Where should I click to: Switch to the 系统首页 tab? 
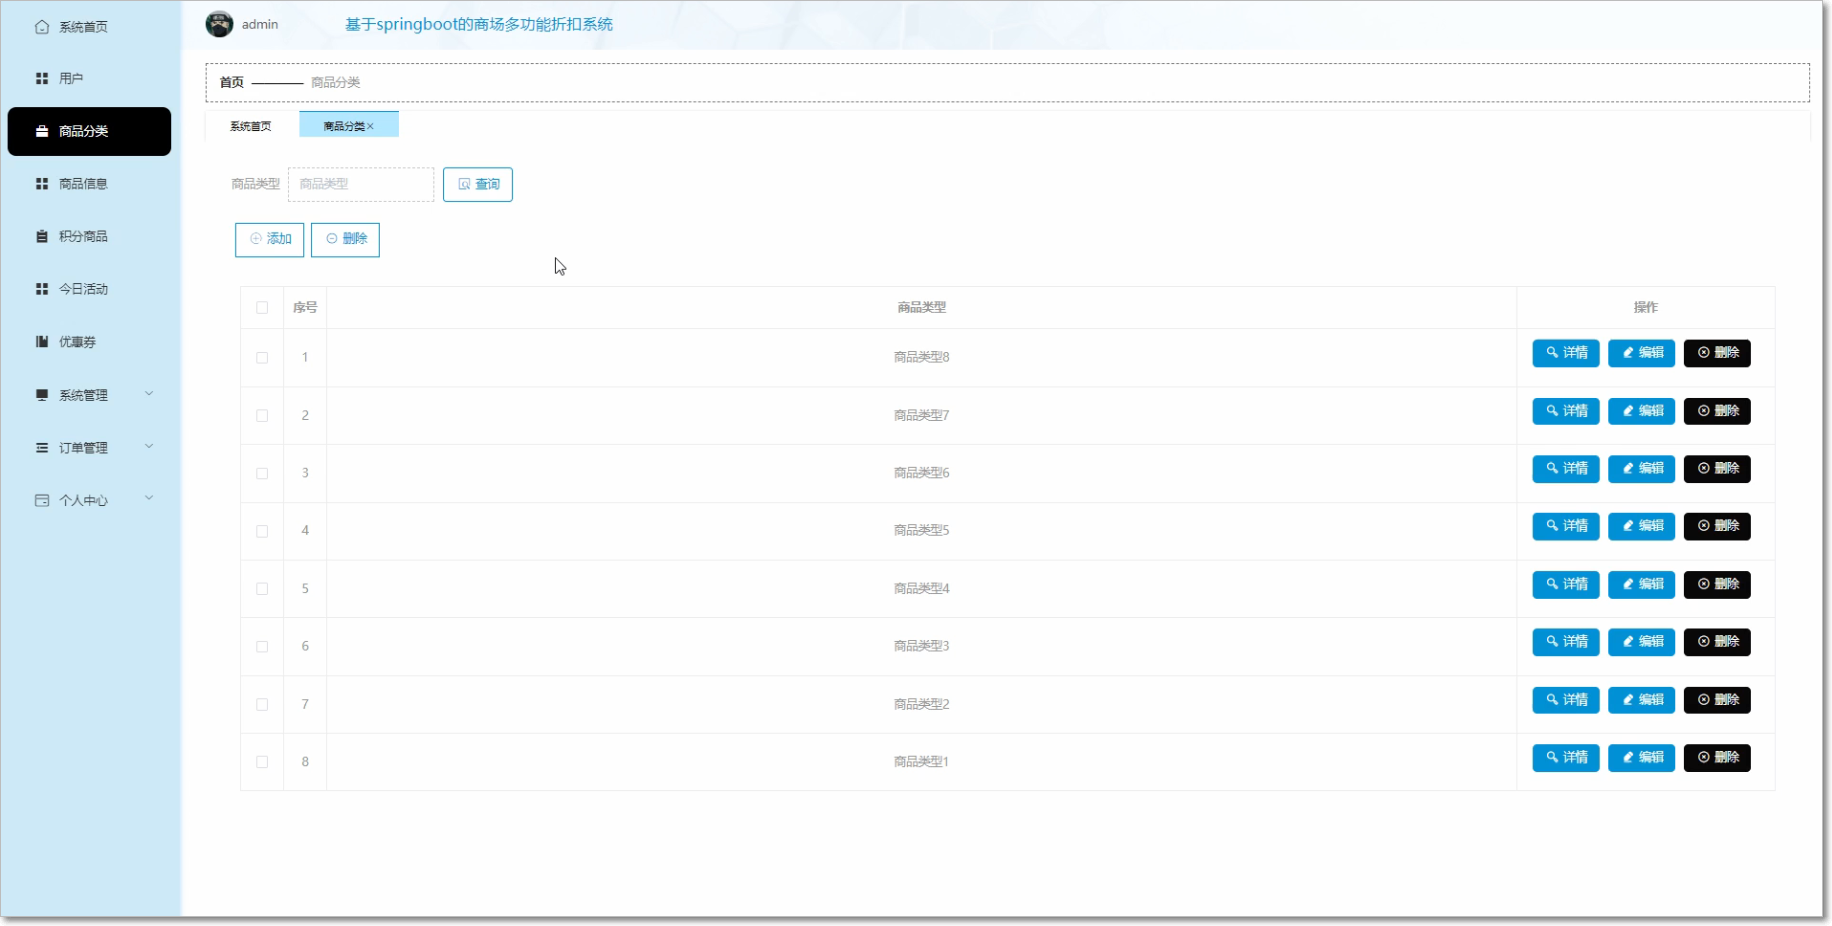(x=250, y=126)
